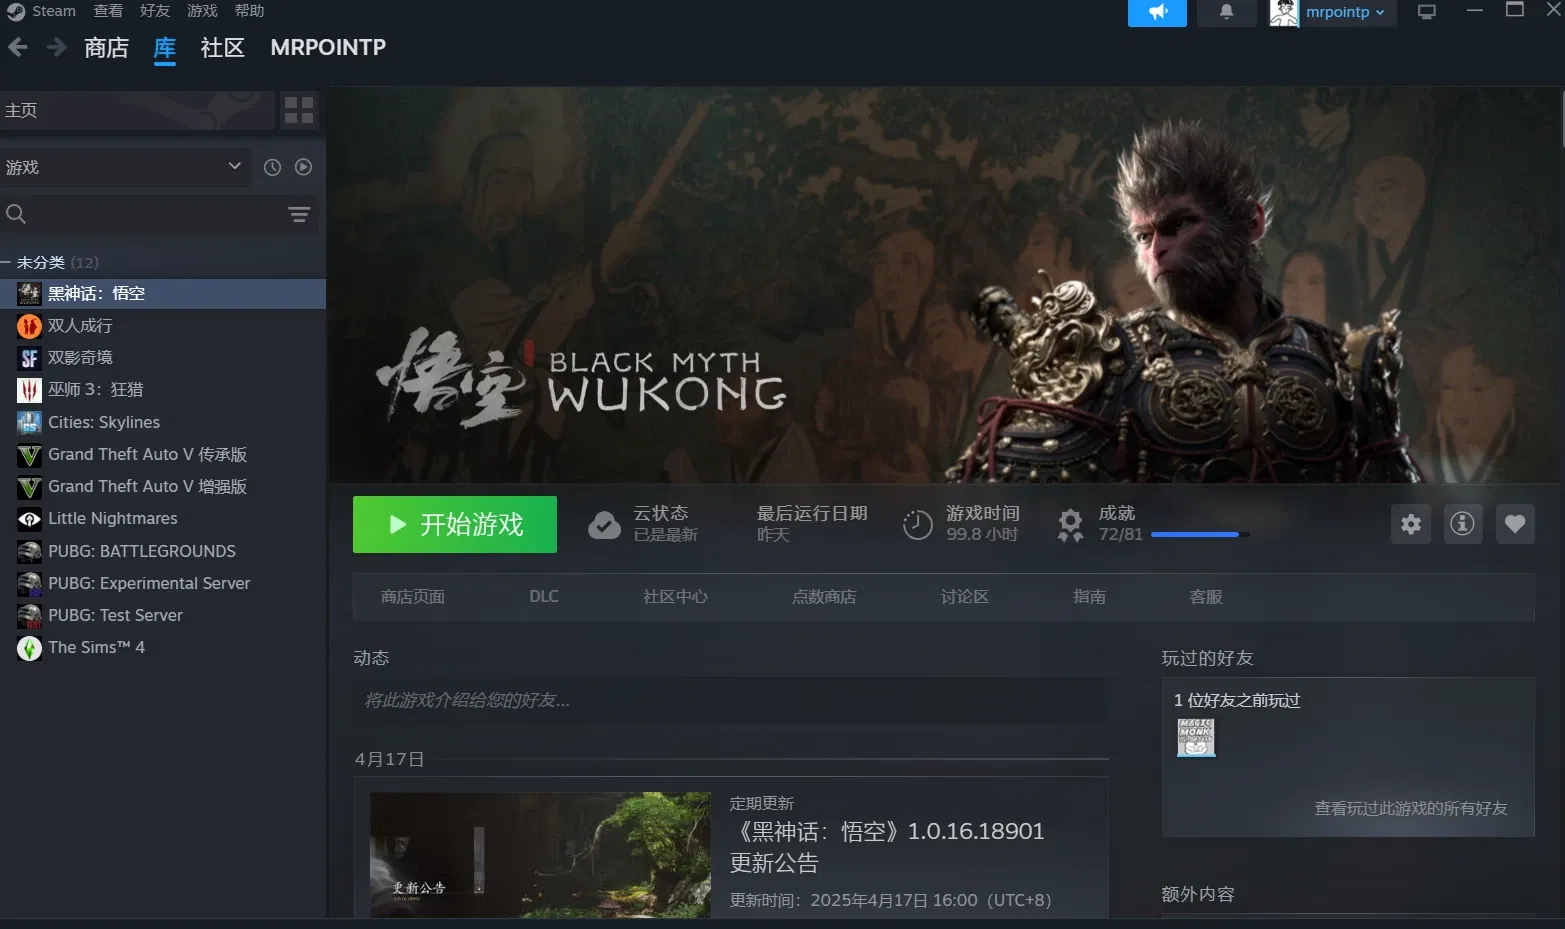Go to 库 tab
1565x929 pixels.
[x=164, y=47]
